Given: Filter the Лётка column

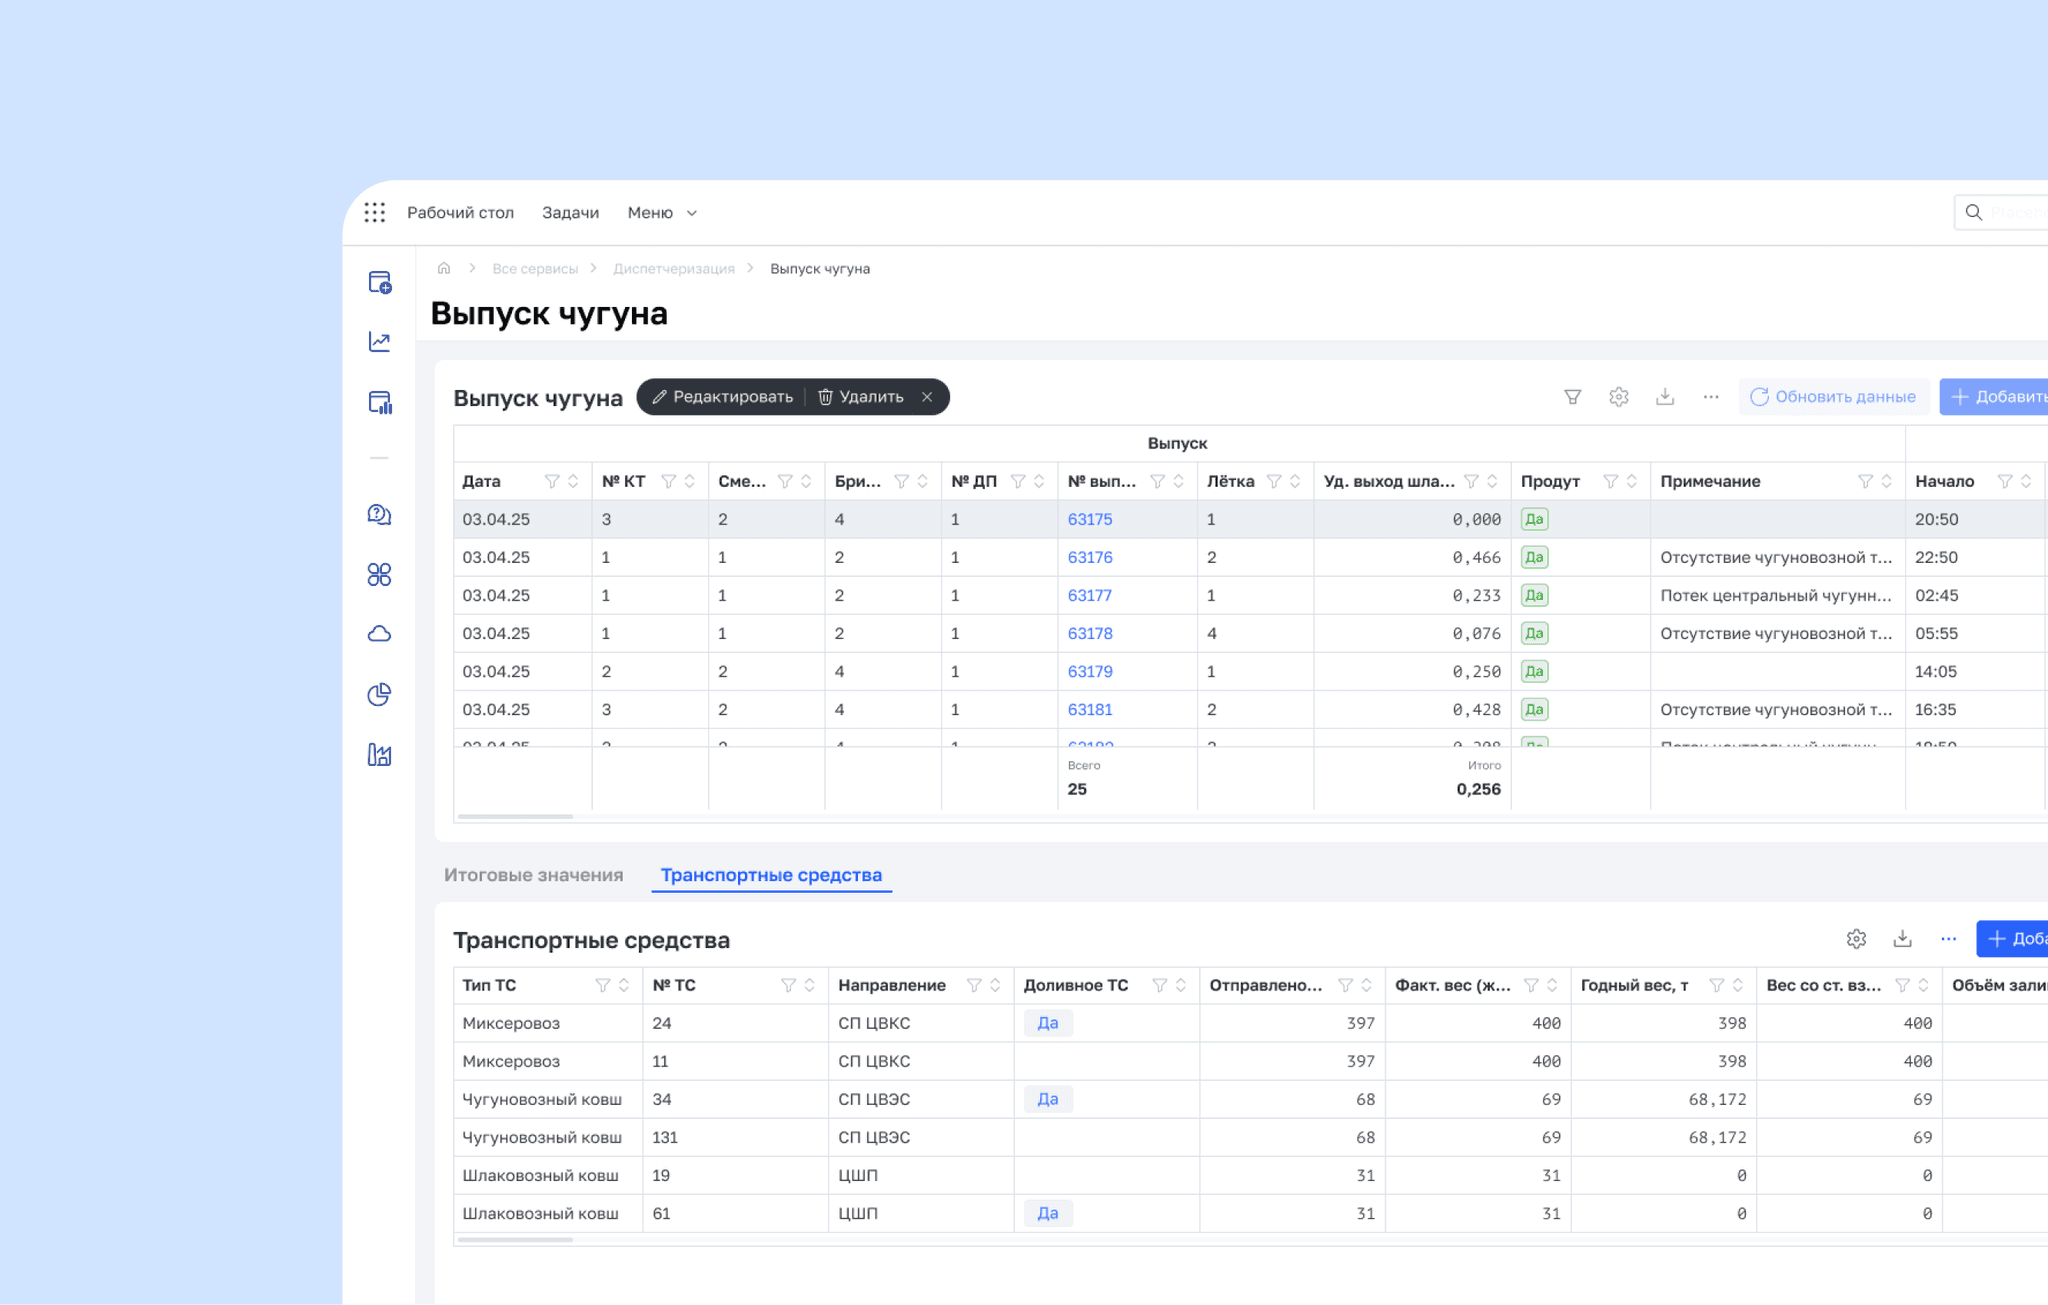Looking at the screenshot, I should [1273, 481].
